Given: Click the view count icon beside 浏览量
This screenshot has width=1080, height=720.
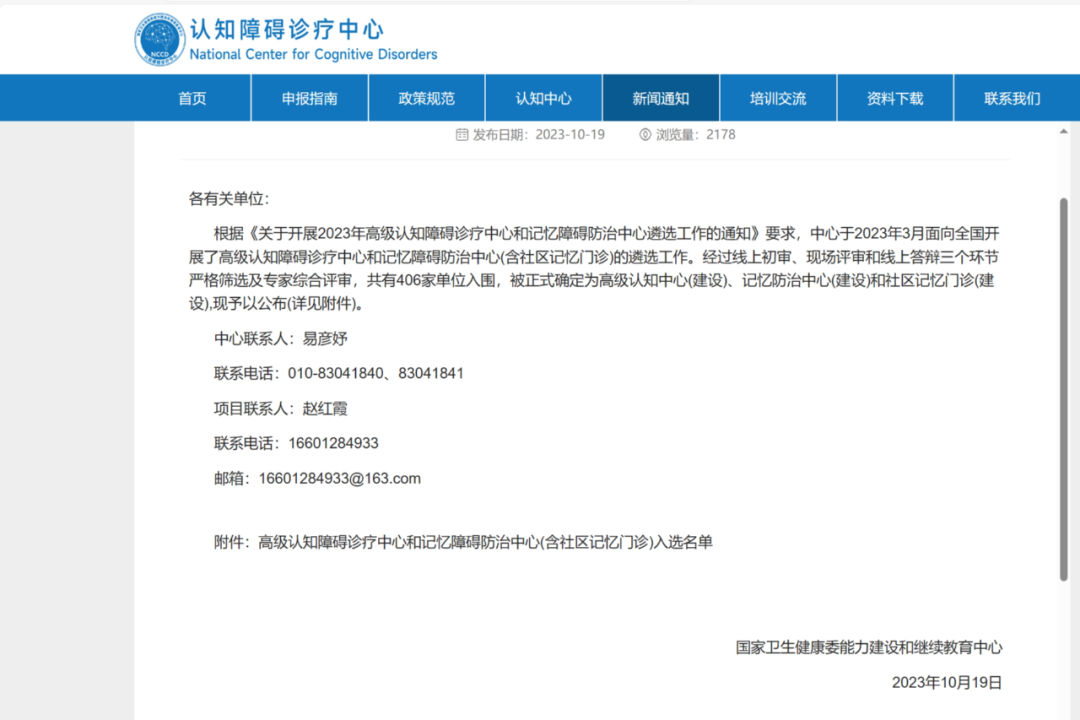Looking at the screenshot, I should click(645, 134).
